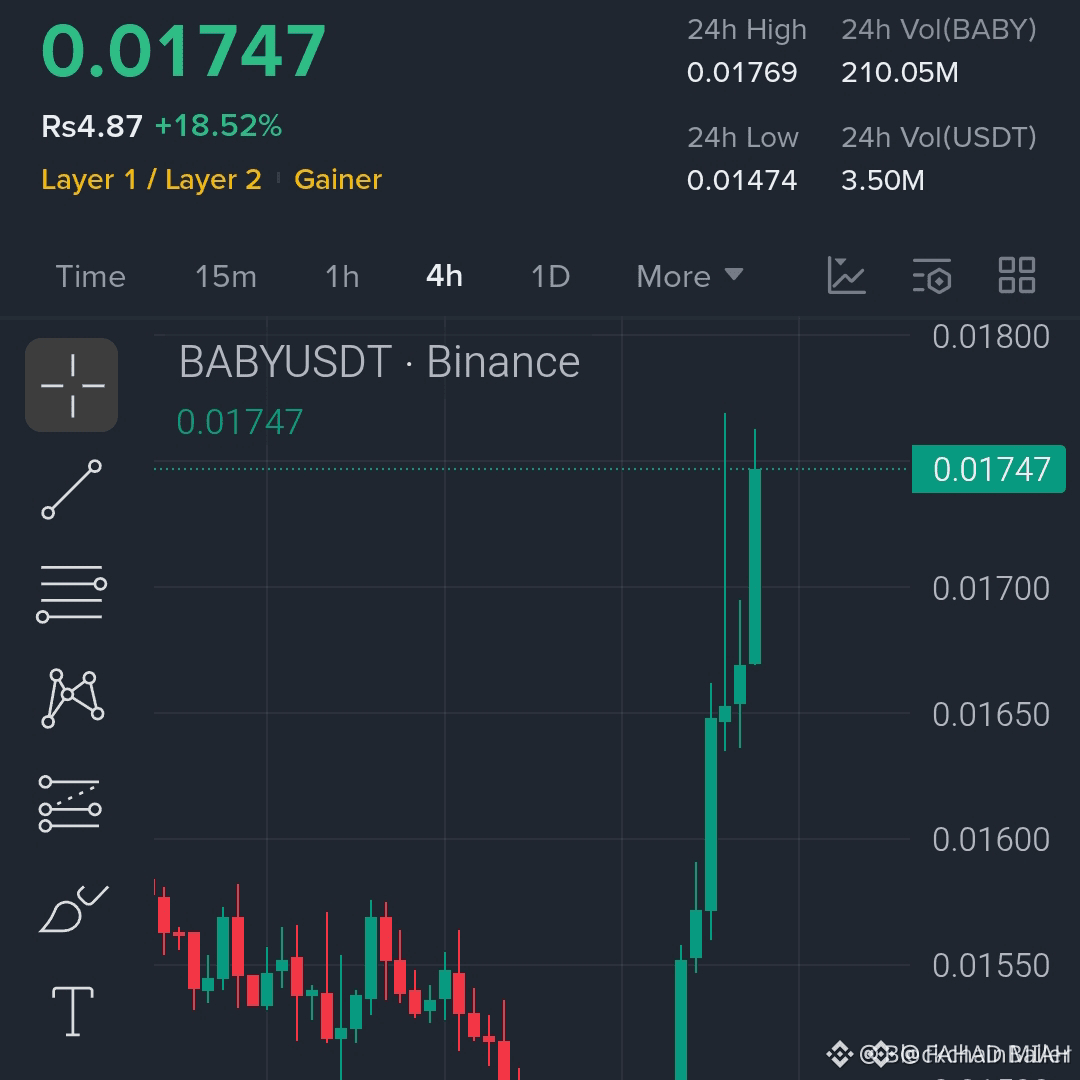The image size is (1080, 1080).
Task: Click the green 0.01747 under chart title
Action: (x=240, y=422)
